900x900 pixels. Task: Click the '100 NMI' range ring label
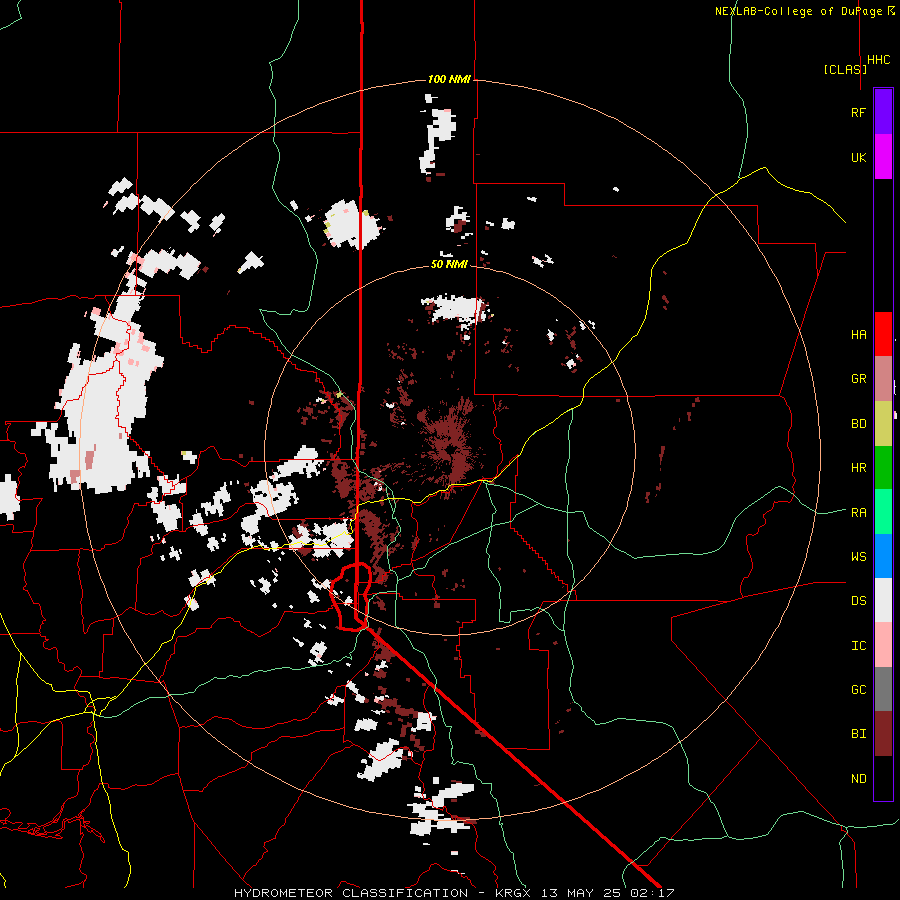(449, 79)
